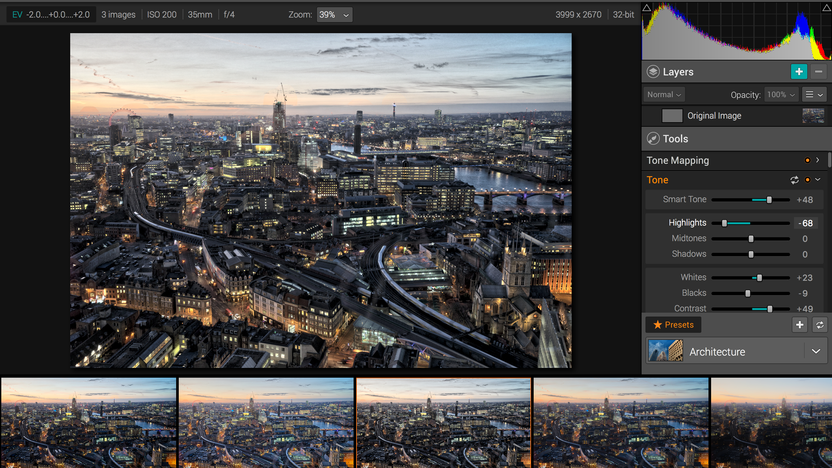This screenshot has height=468, width=832.
Task: Open the layer options list menu
Action: tap(814, 94)
